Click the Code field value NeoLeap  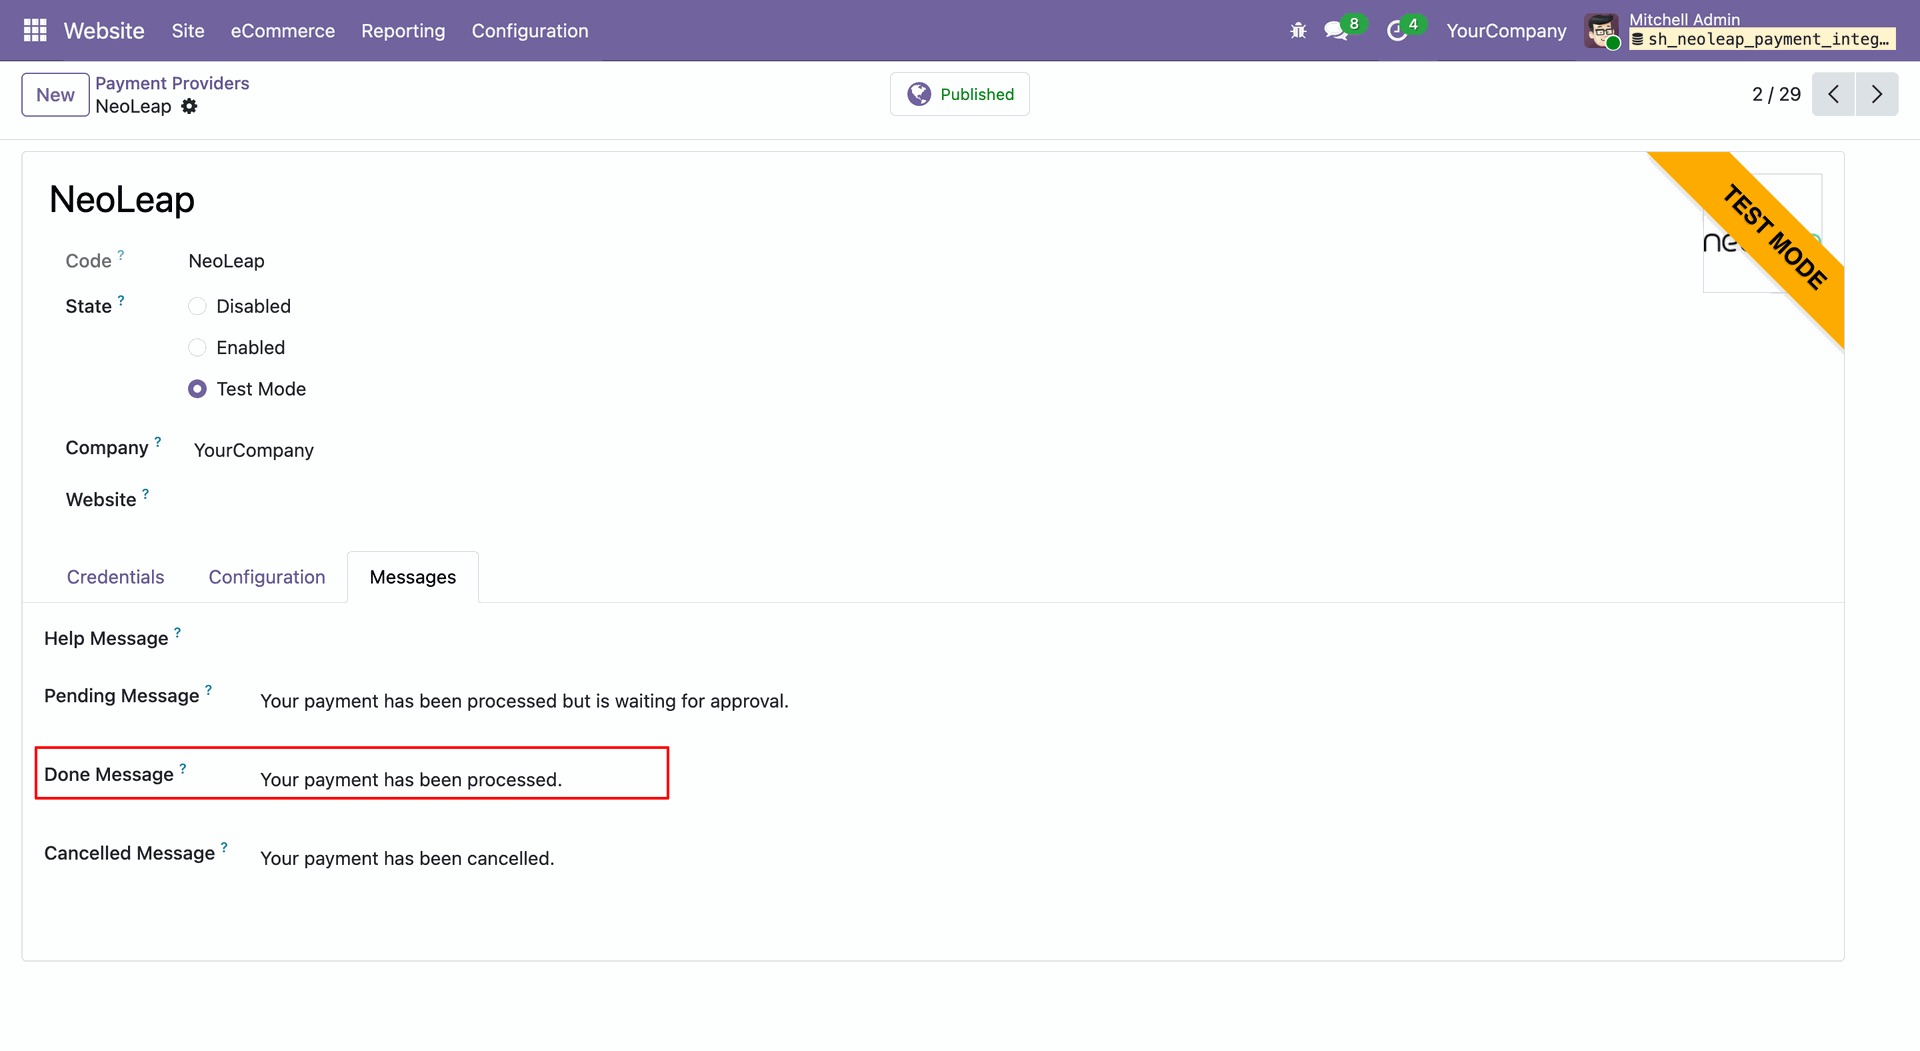coord(226,261)
